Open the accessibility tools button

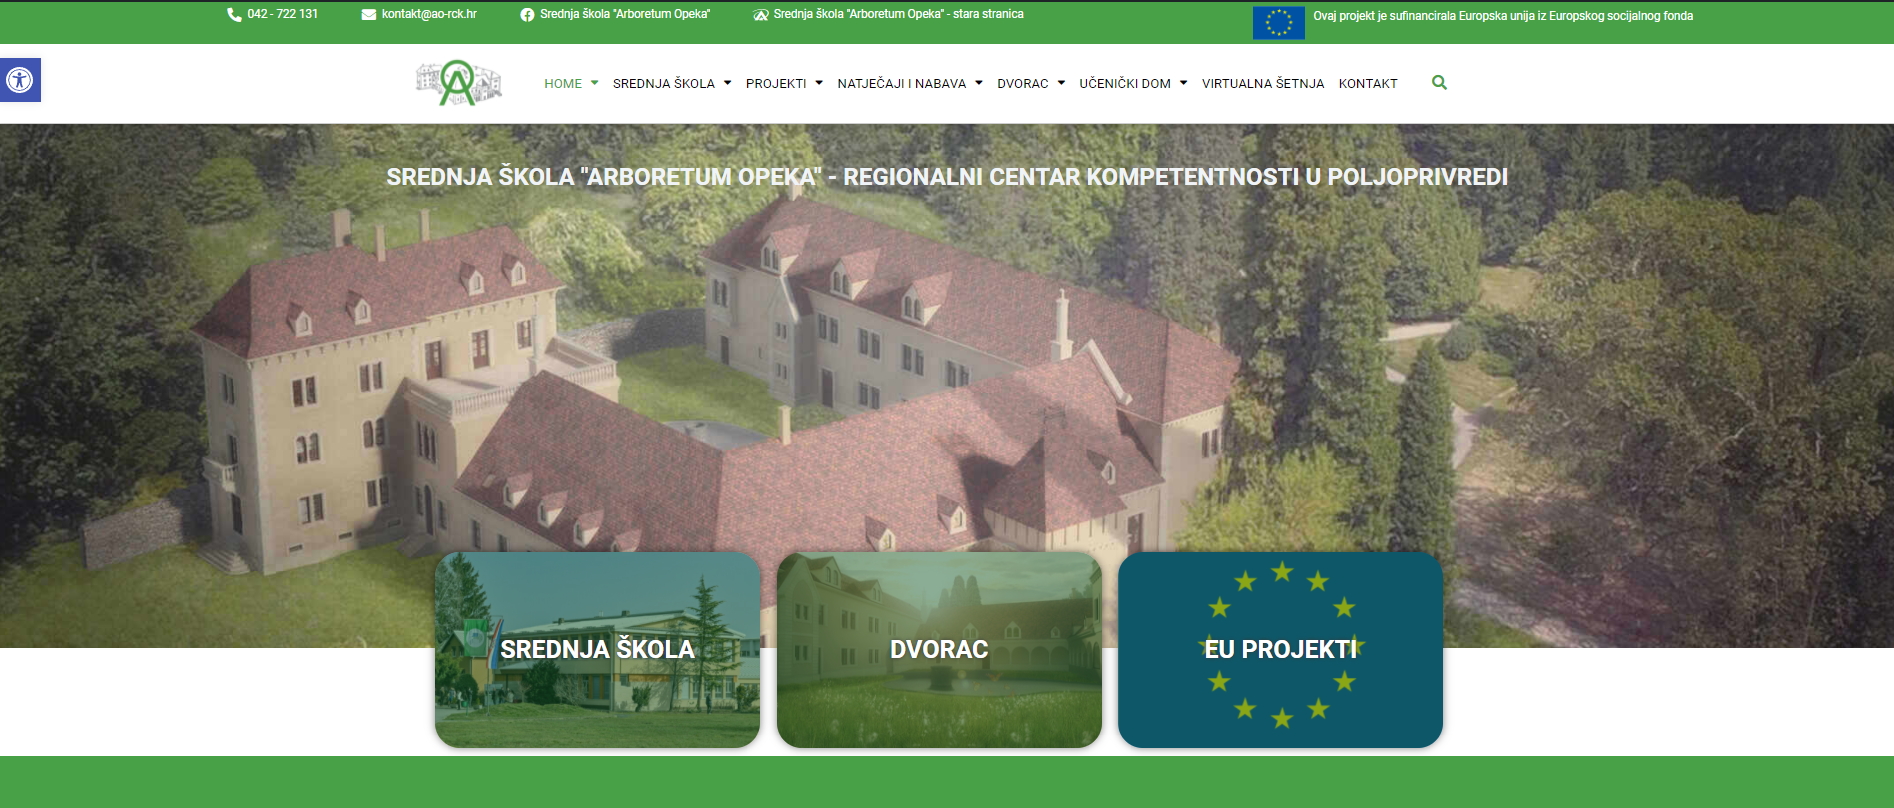point(20,80)
